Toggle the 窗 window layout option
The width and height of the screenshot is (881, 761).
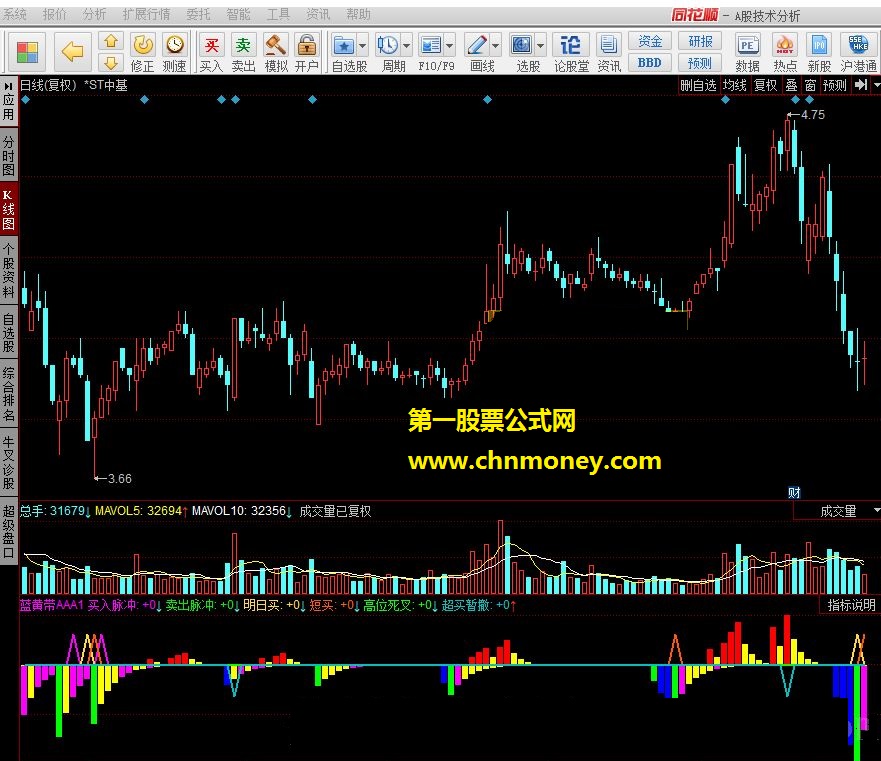(810, 85)
